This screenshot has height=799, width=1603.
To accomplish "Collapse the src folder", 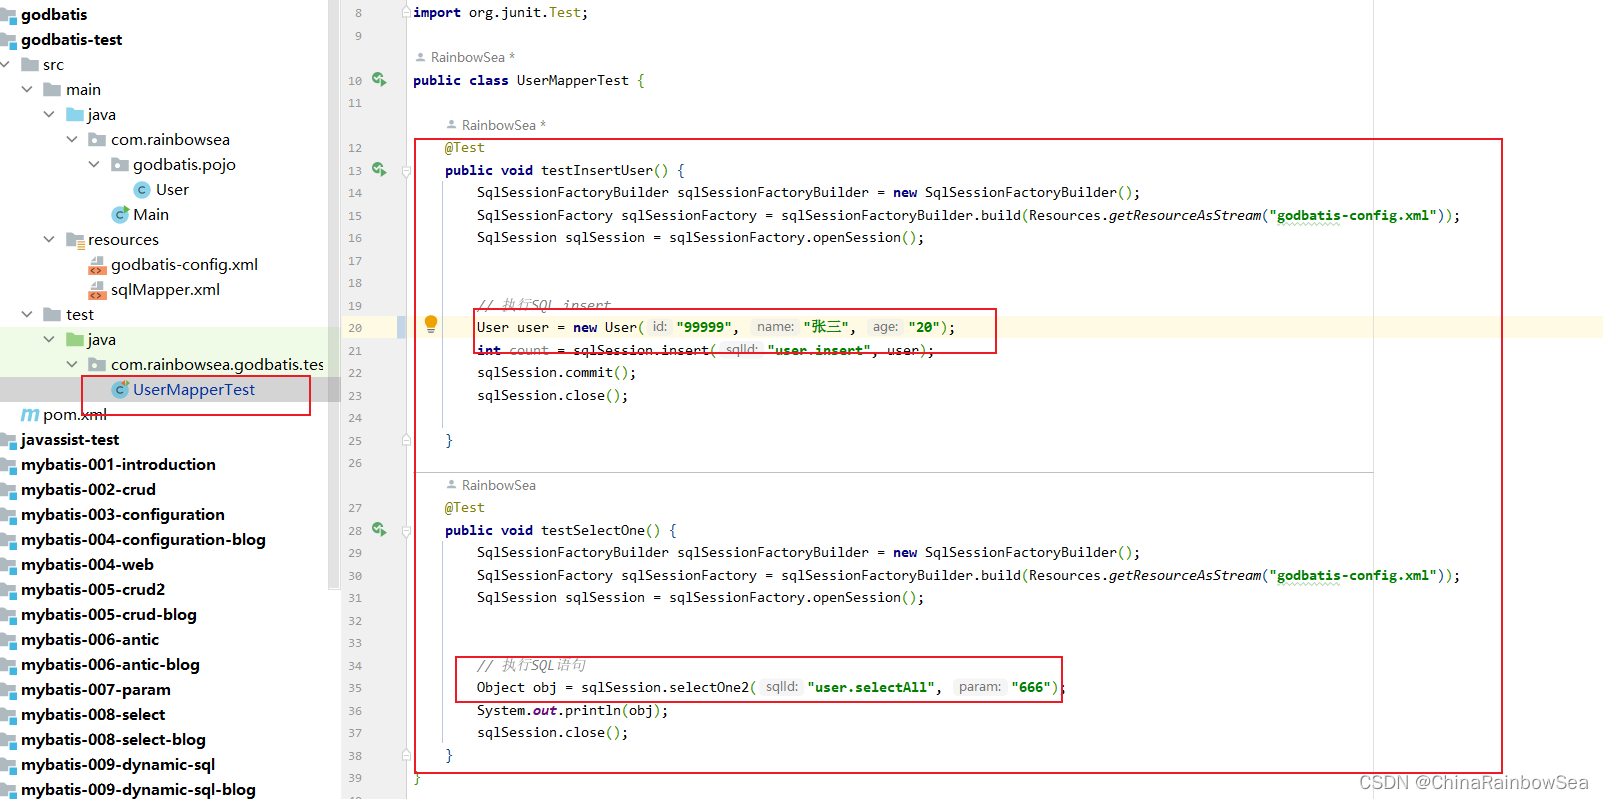I will [x=5, y=64].
